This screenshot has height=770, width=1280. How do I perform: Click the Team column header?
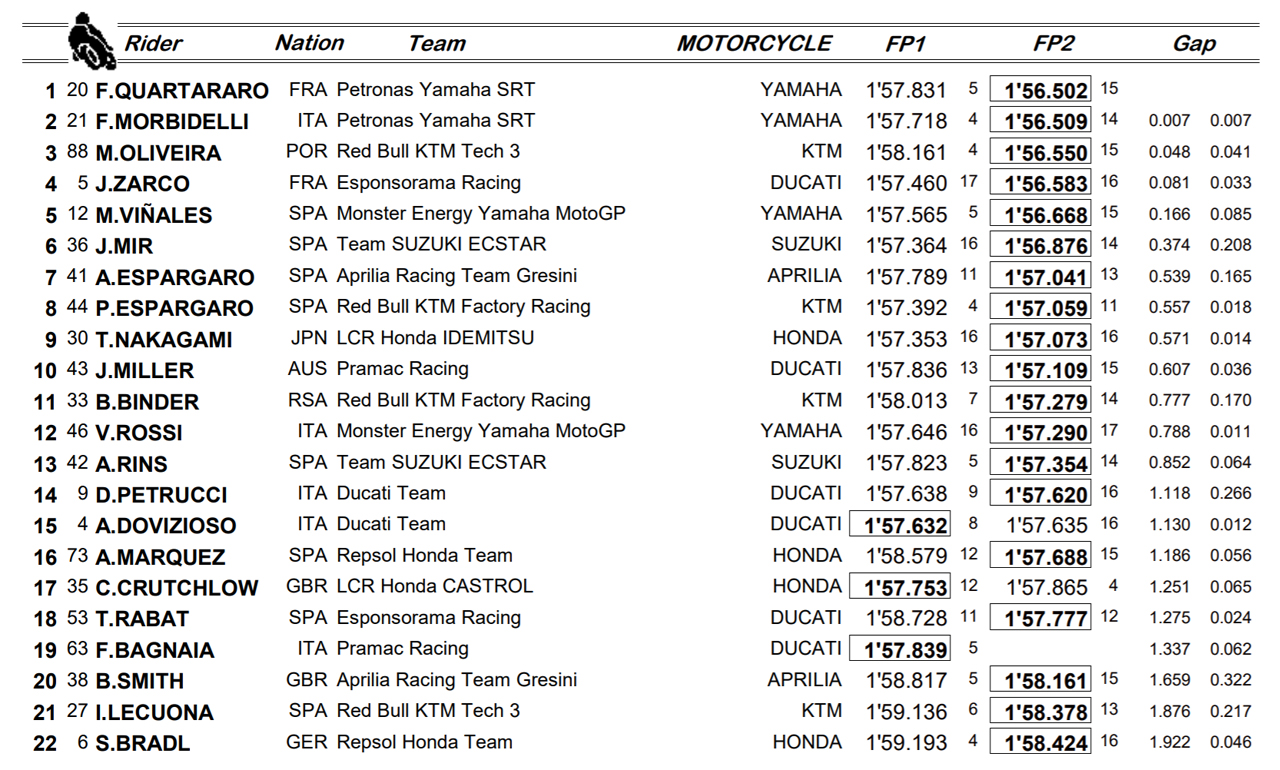click(x=437, y=43)
